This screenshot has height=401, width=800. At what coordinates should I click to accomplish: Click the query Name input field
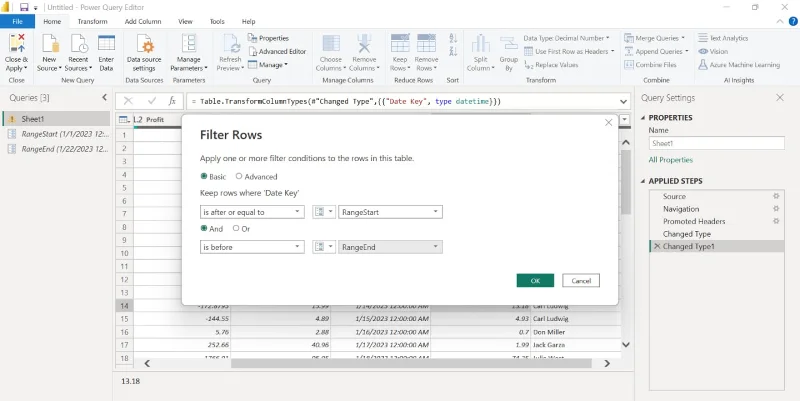click(x=716, y=143)
